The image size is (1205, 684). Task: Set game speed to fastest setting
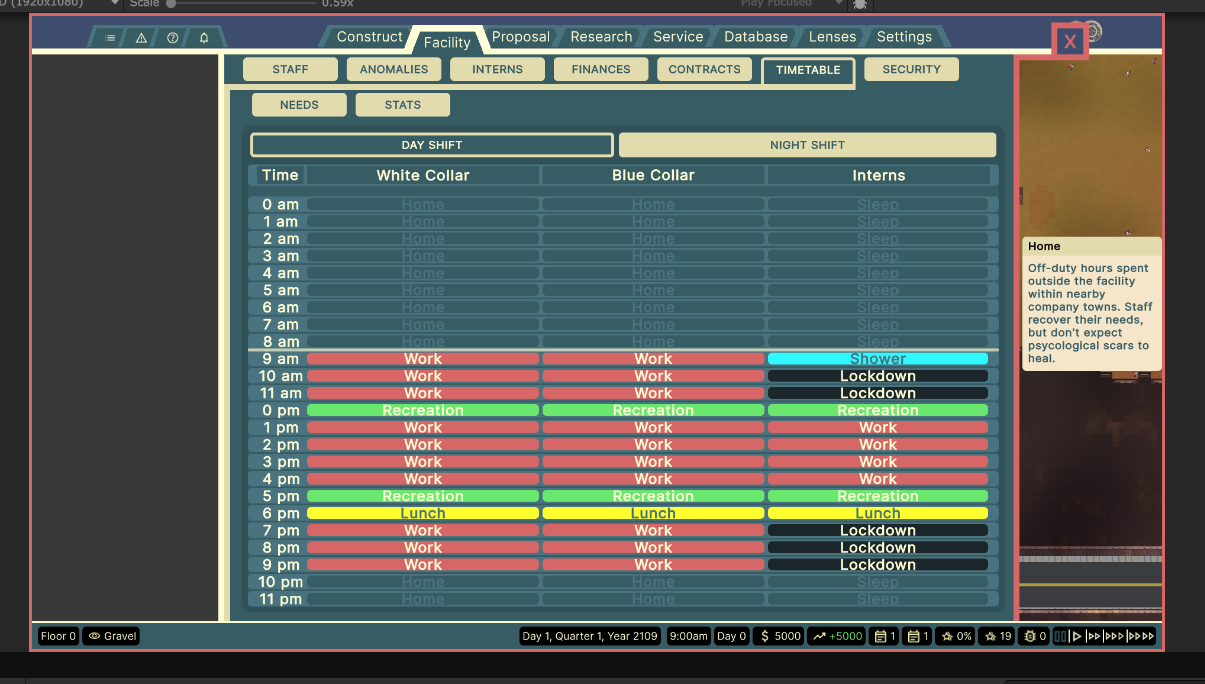[1142, 636]
